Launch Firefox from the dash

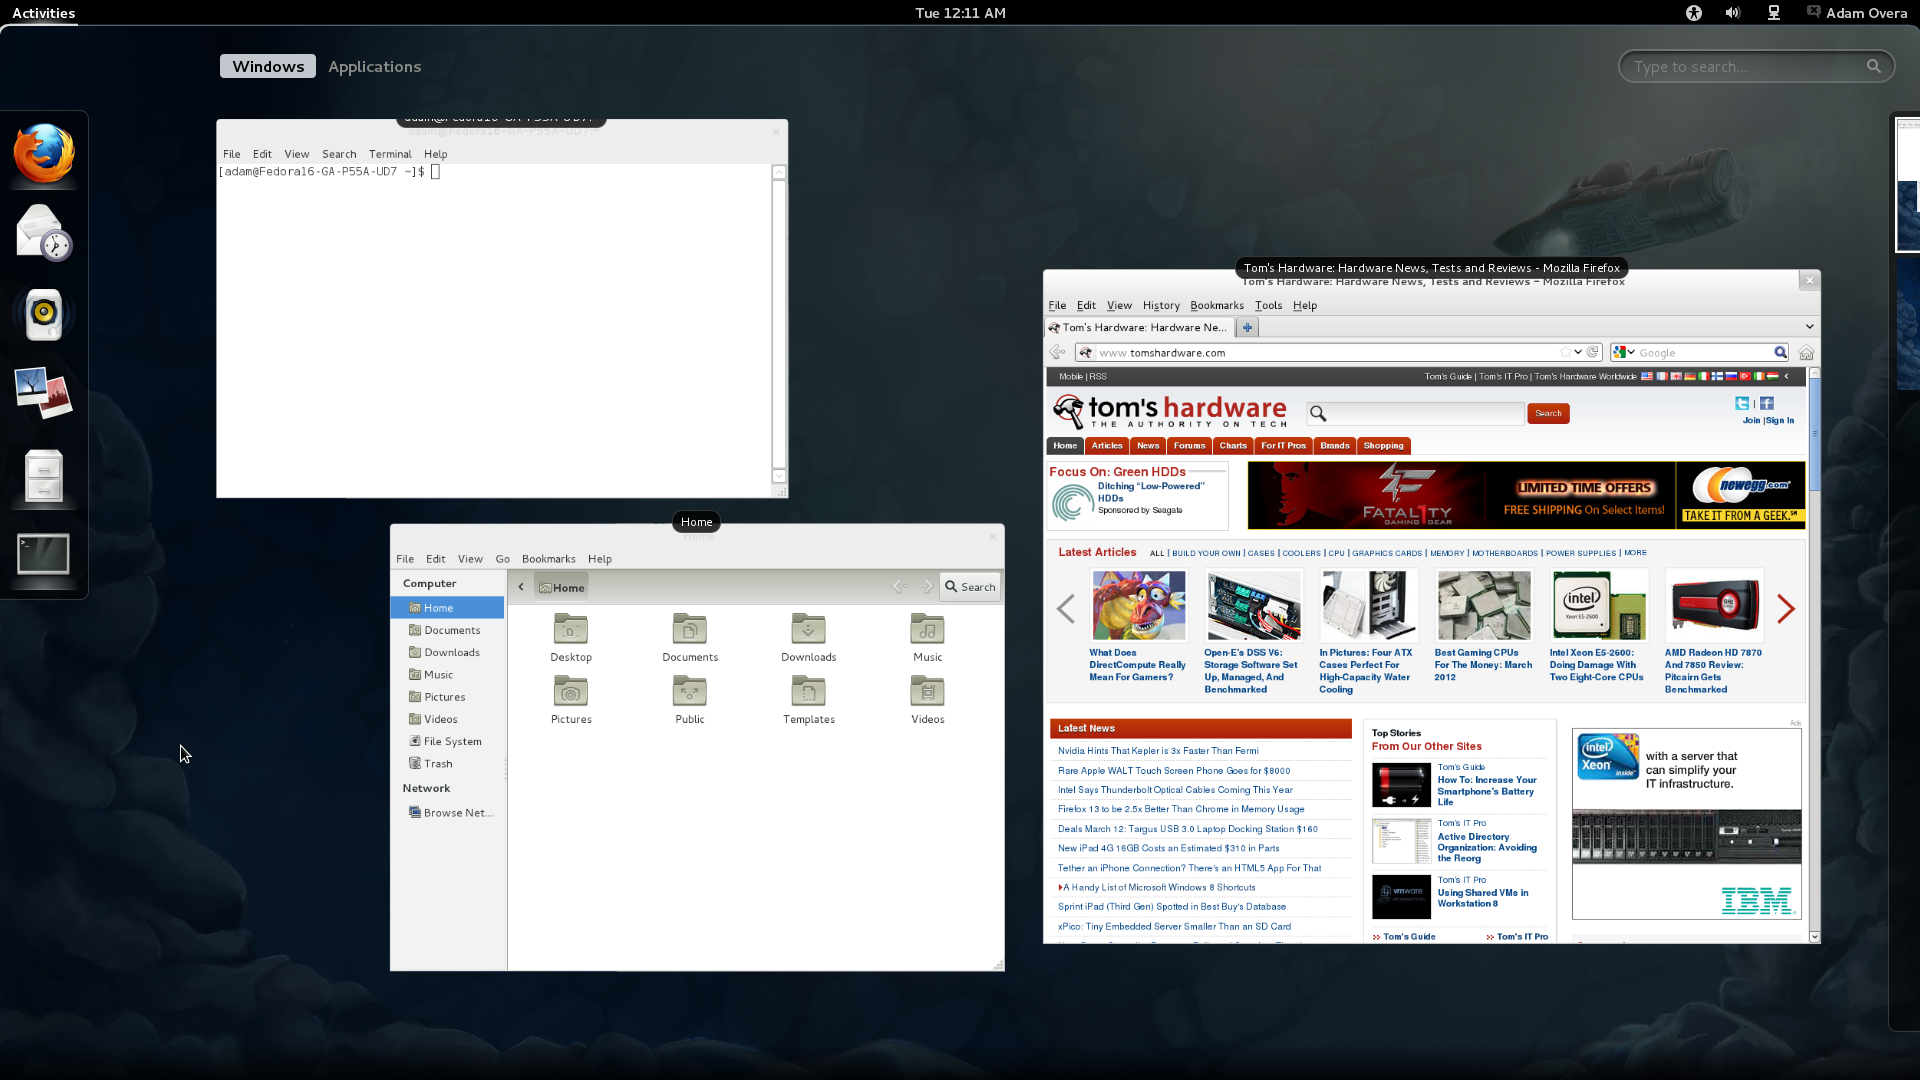point(44,154)
